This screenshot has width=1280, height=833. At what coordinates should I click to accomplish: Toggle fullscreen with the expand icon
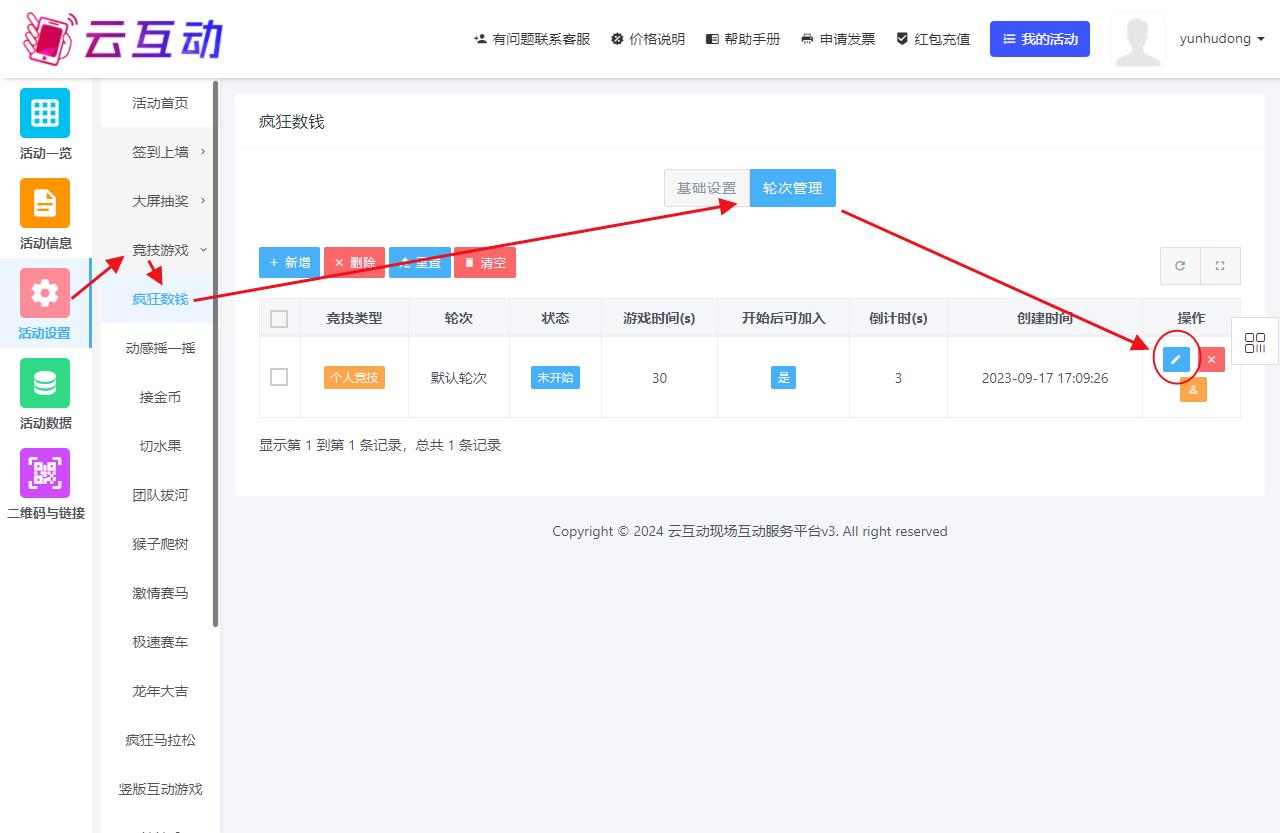pos(1220,266)
